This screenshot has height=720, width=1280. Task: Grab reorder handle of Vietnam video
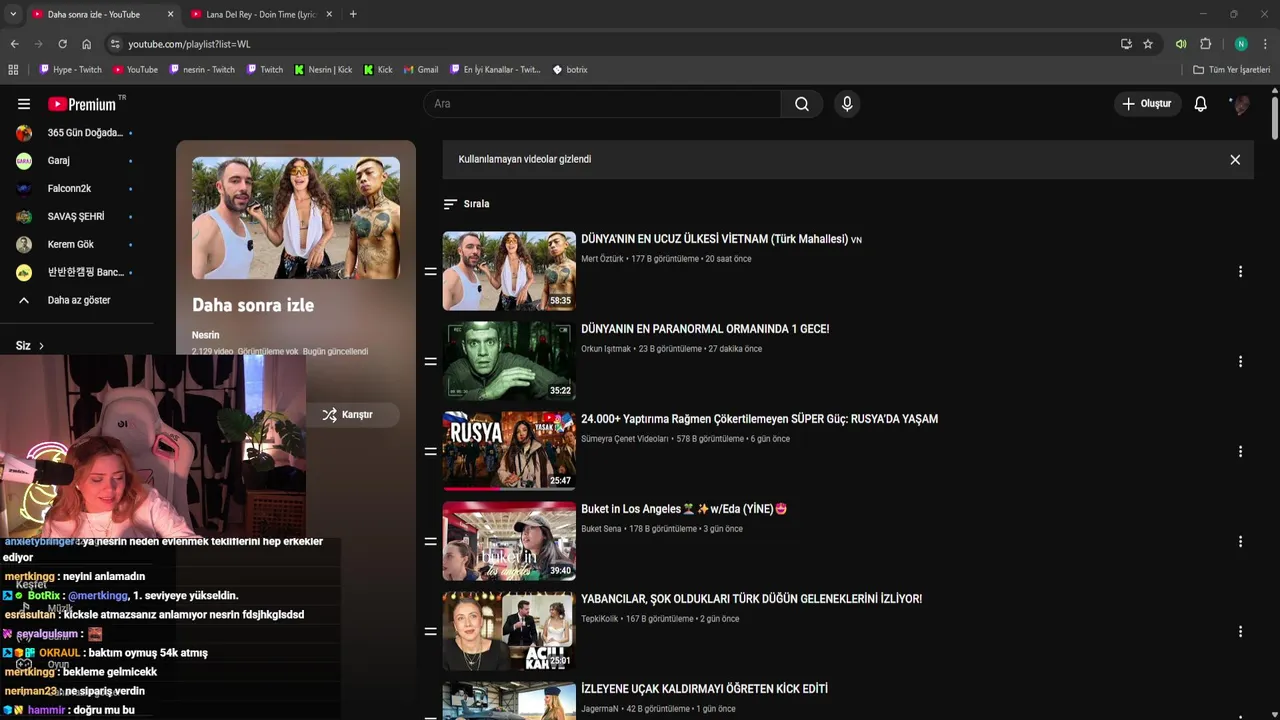click(431, 271)
